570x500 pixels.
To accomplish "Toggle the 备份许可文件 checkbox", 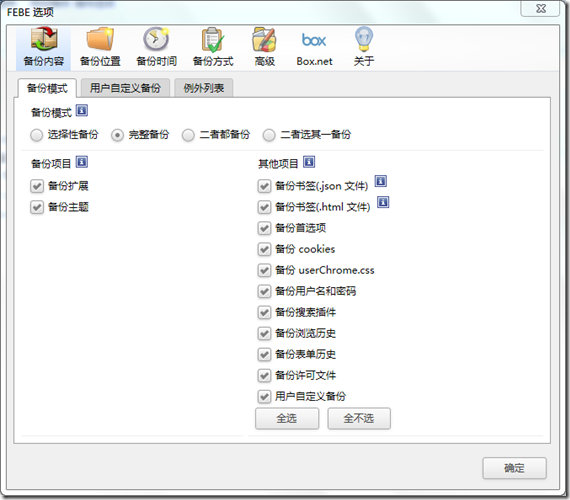I will click(x=264, y=376).
